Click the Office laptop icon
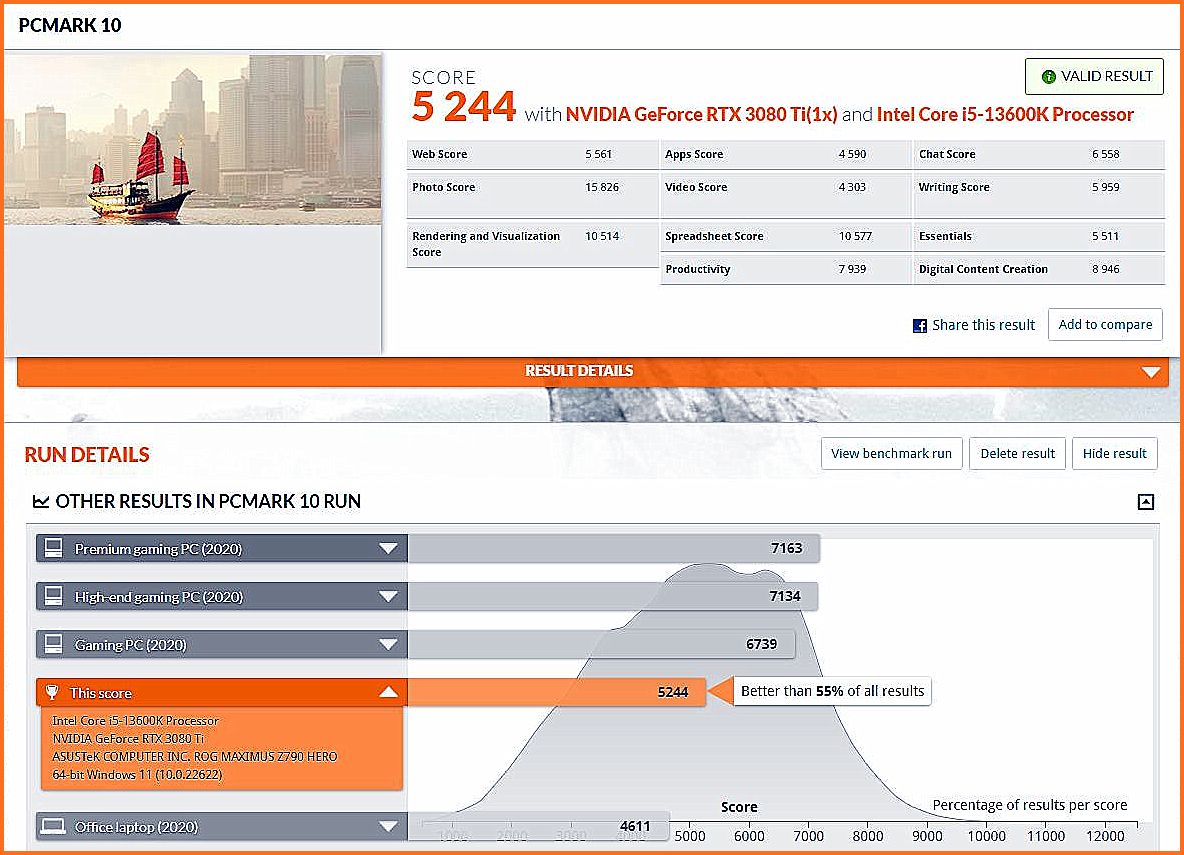Viewport: 1184px width, 855px height. pyautogui.click(x=53, y=826)
